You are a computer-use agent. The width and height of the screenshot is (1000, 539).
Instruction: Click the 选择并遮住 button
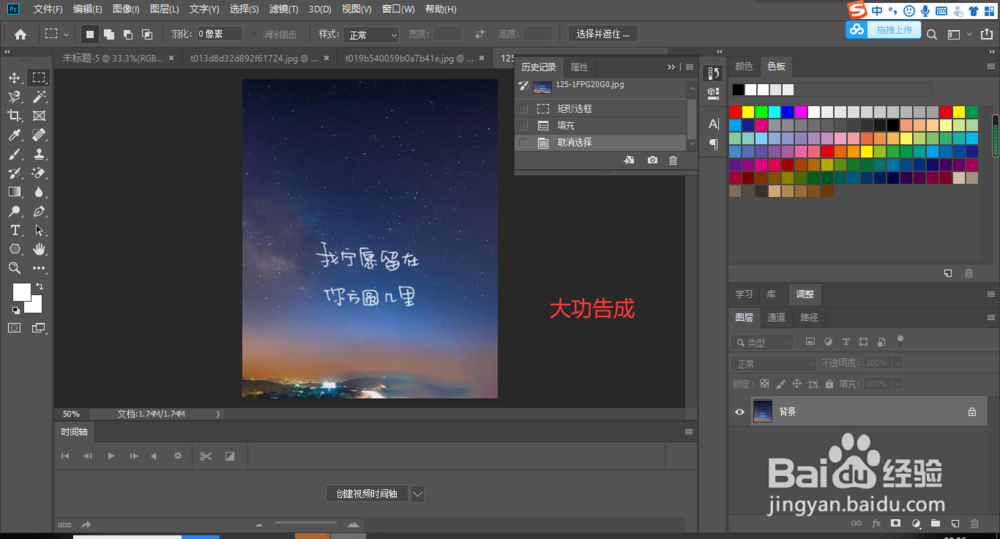(603, 34)
